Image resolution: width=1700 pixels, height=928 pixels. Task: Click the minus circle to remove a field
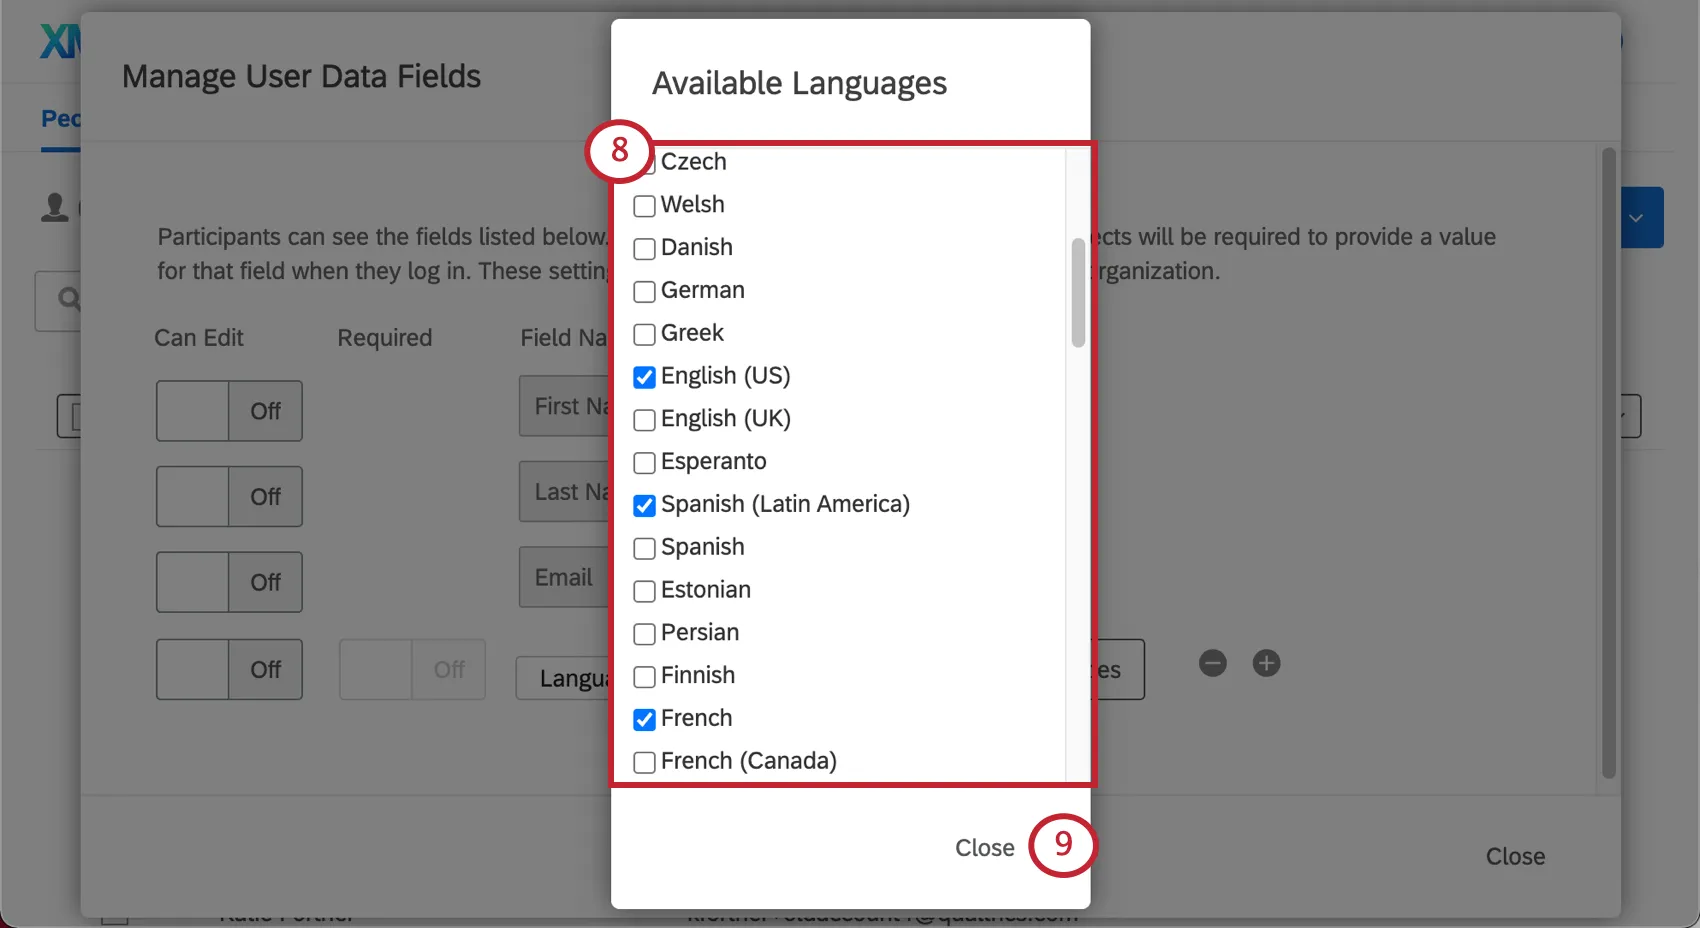tap(1212, 663)
